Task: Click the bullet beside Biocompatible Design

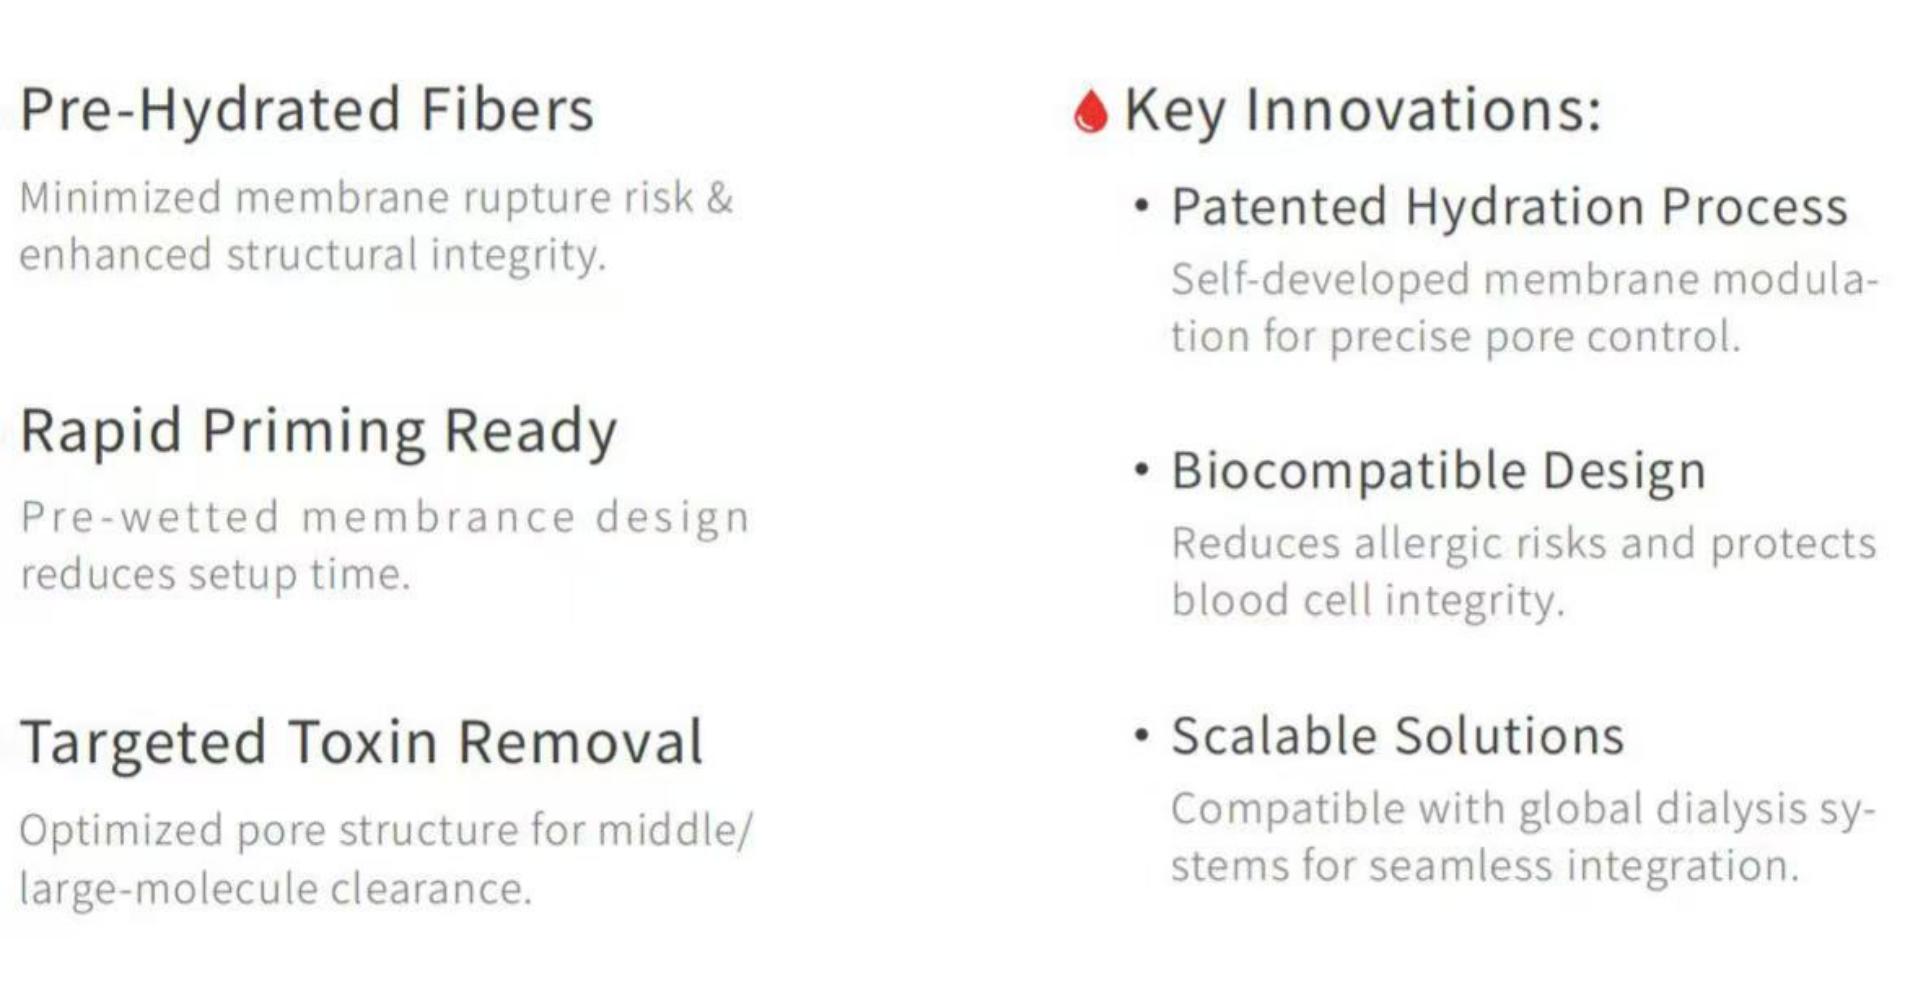Action: [x=1142, y=469]
